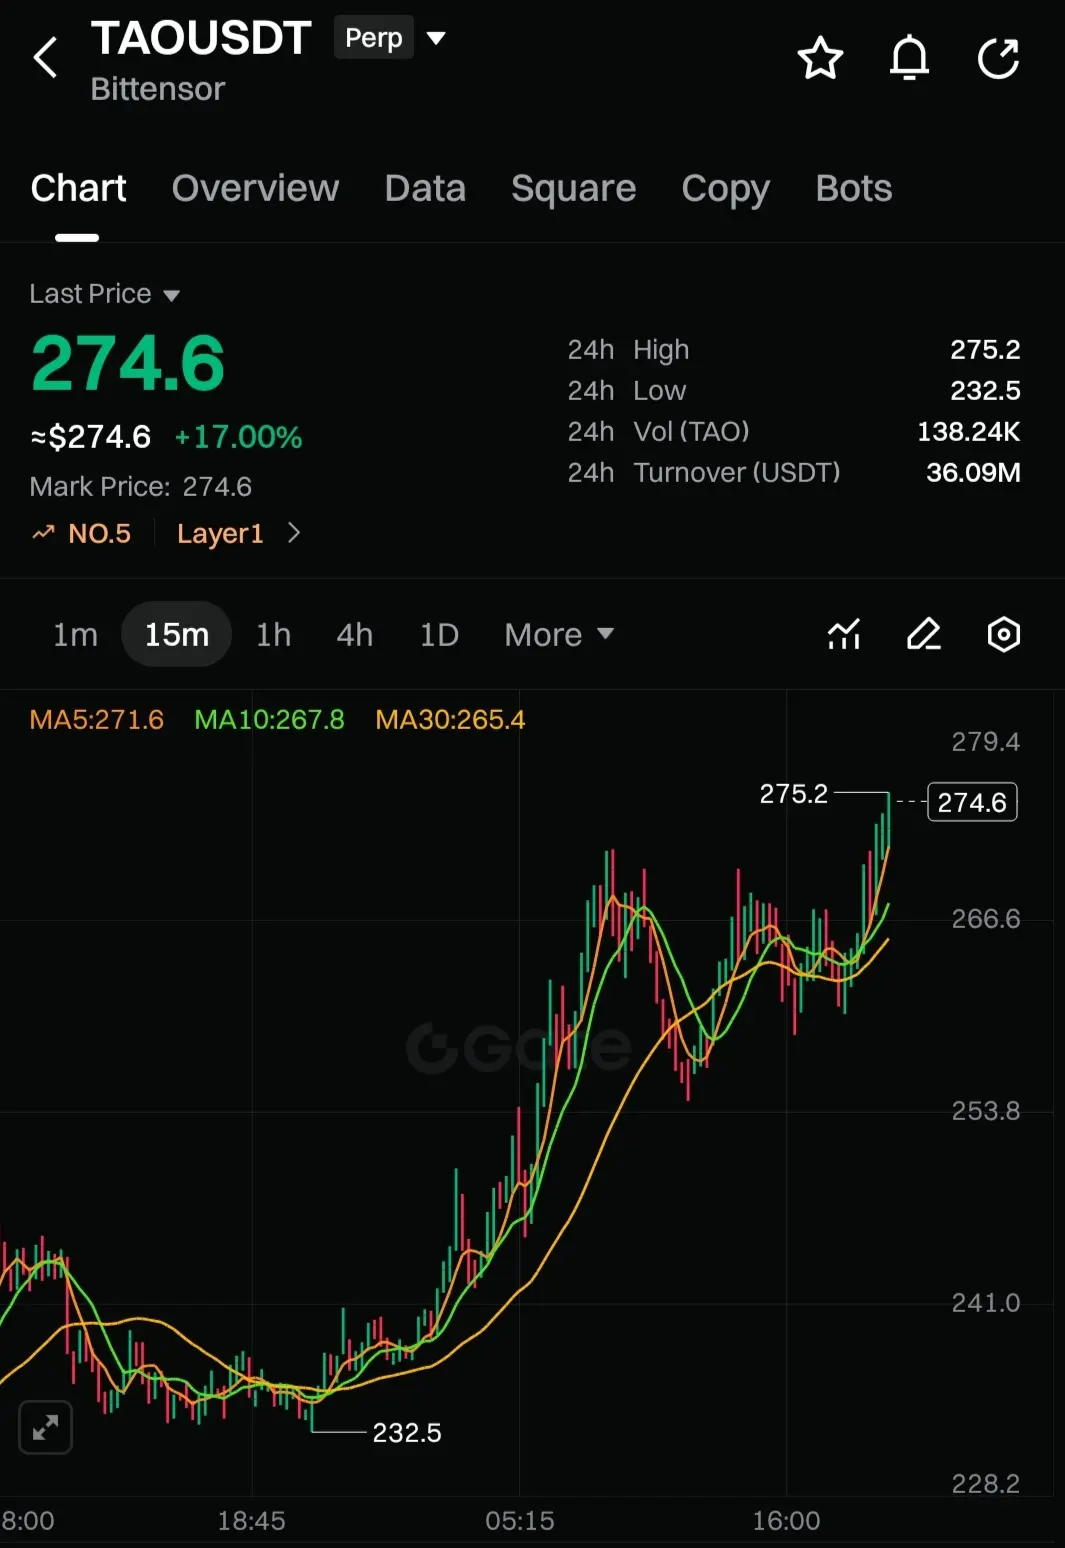This screenshot has width=1065, height=1548.
Task: Select the Chart tab
Action: (x=78, y=188)
